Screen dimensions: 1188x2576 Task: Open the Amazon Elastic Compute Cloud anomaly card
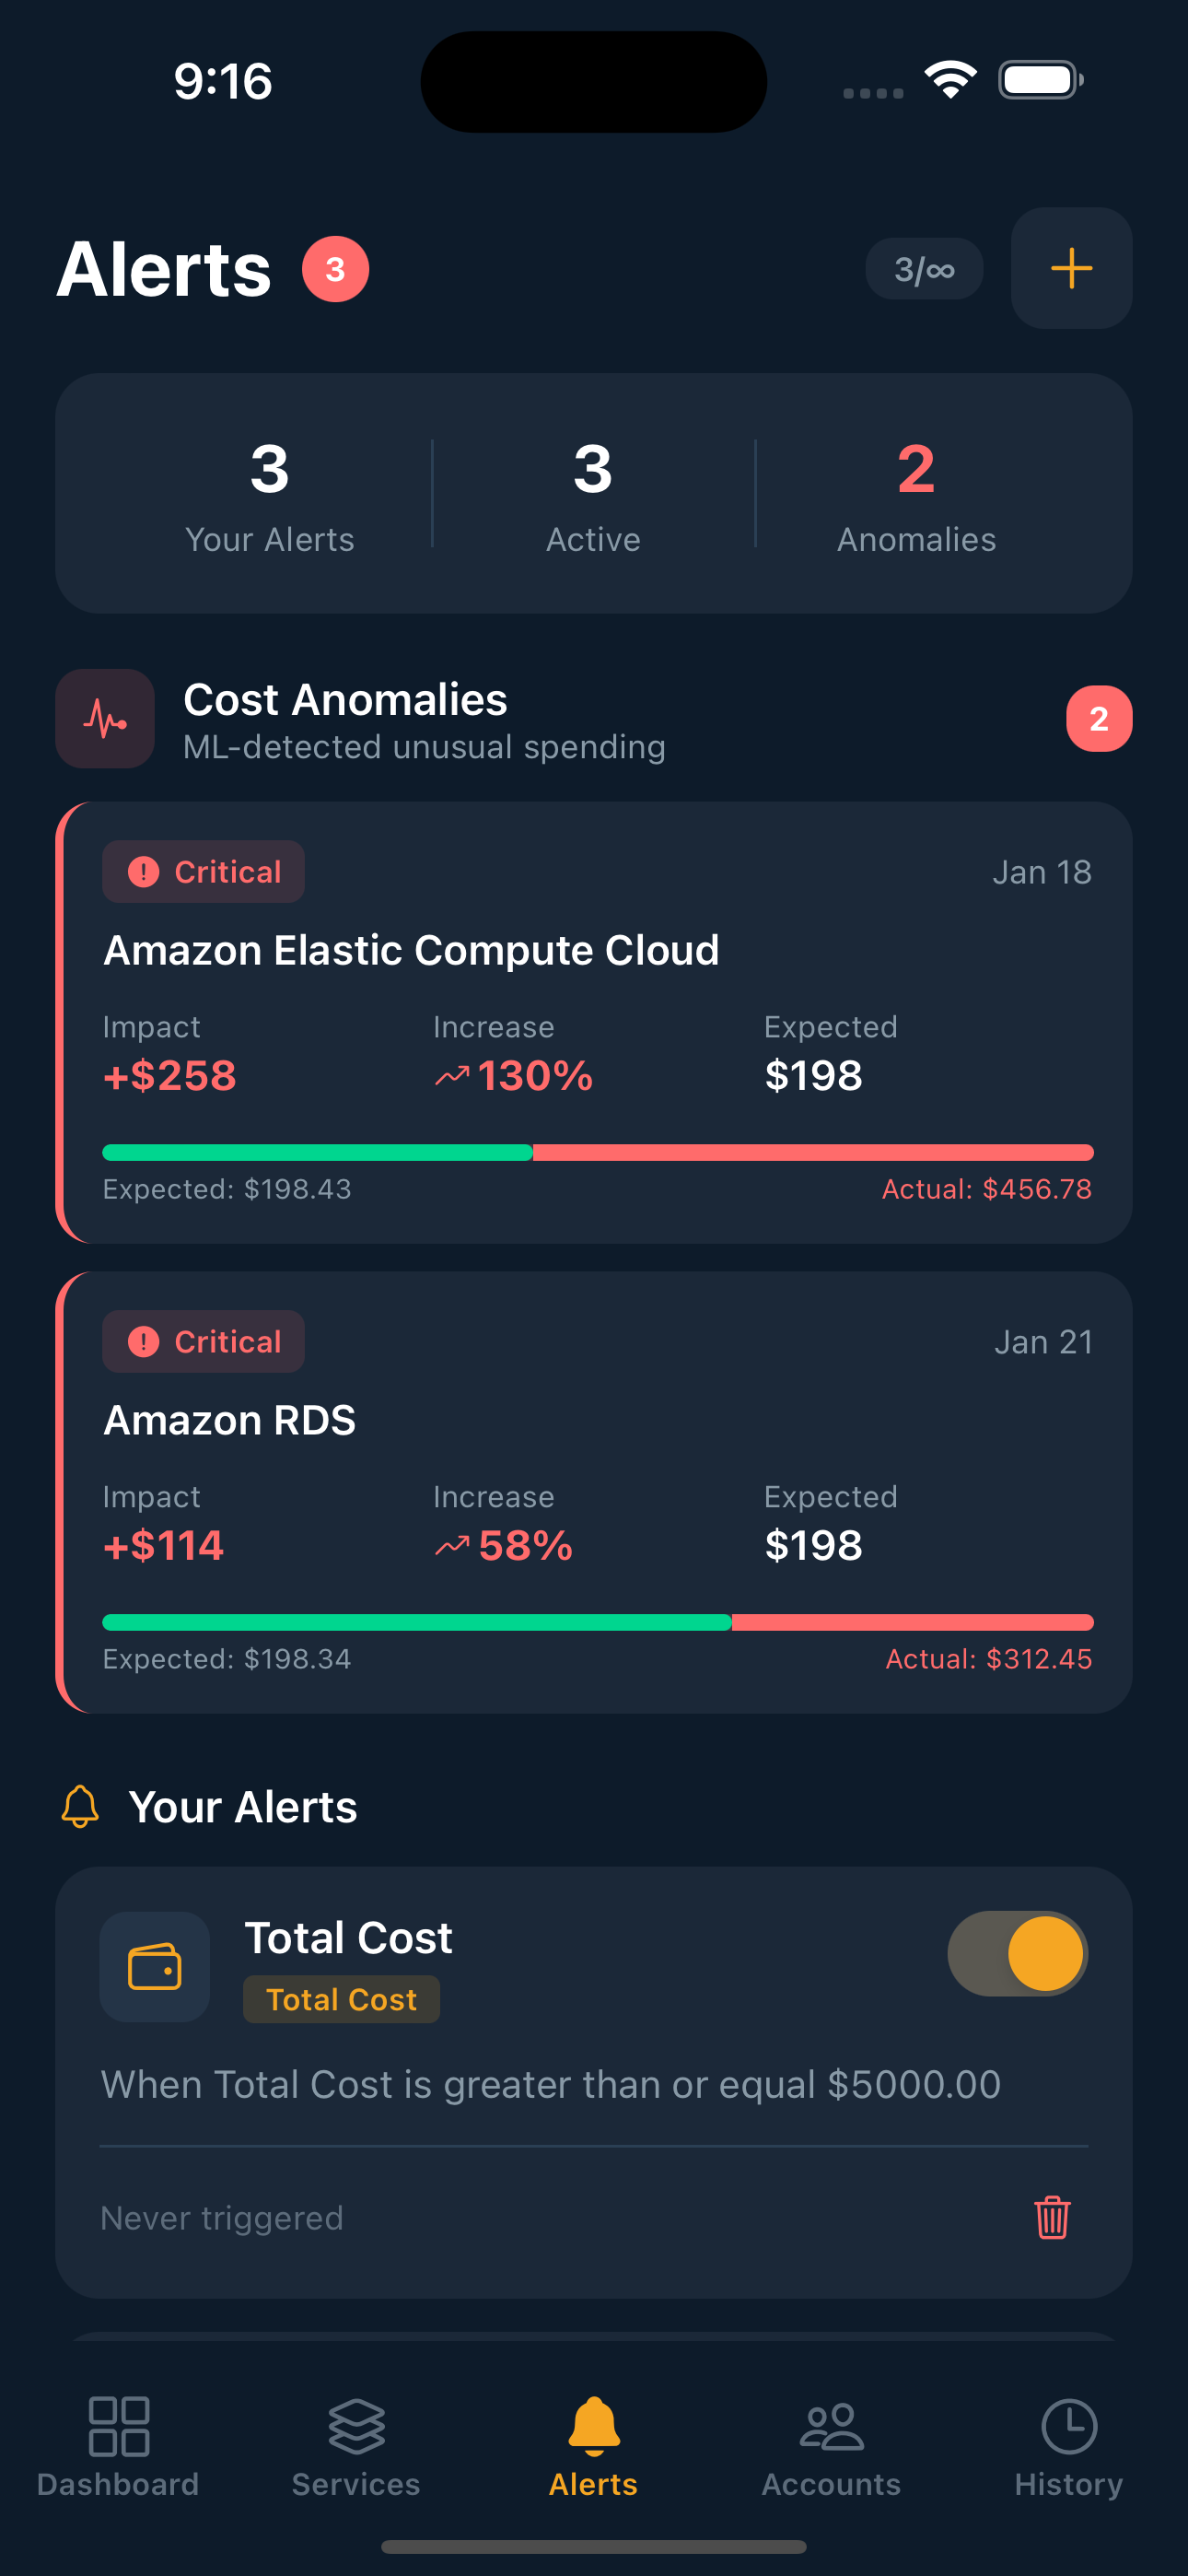click(594, 1020)
